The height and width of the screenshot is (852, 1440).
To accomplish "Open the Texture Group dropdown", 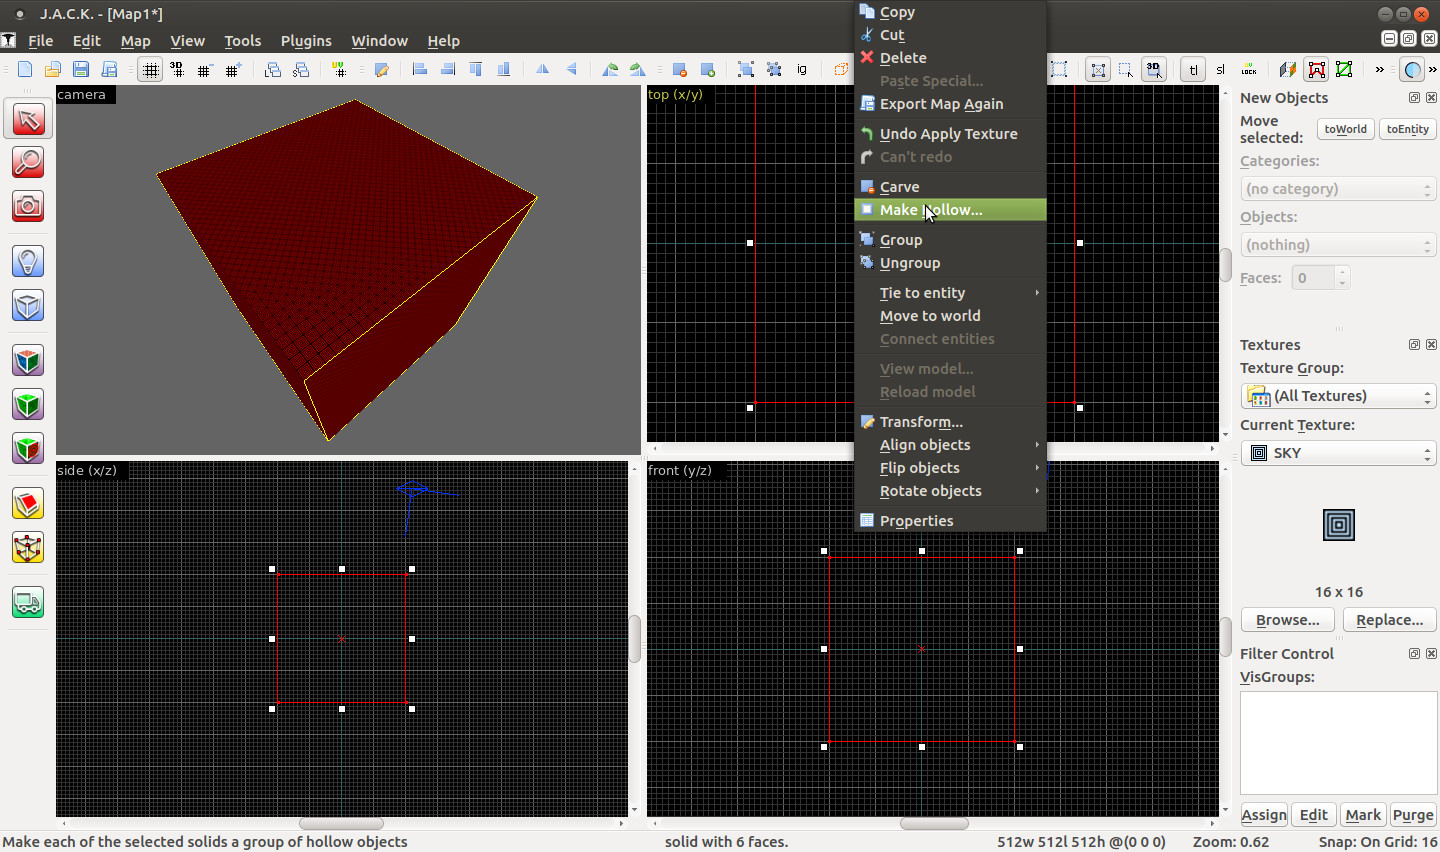I will pos(1338,396).
